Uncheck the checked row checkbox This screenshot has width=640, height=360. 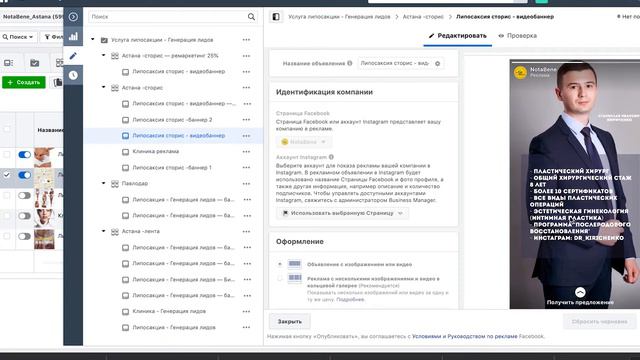(x=7, y=175)
